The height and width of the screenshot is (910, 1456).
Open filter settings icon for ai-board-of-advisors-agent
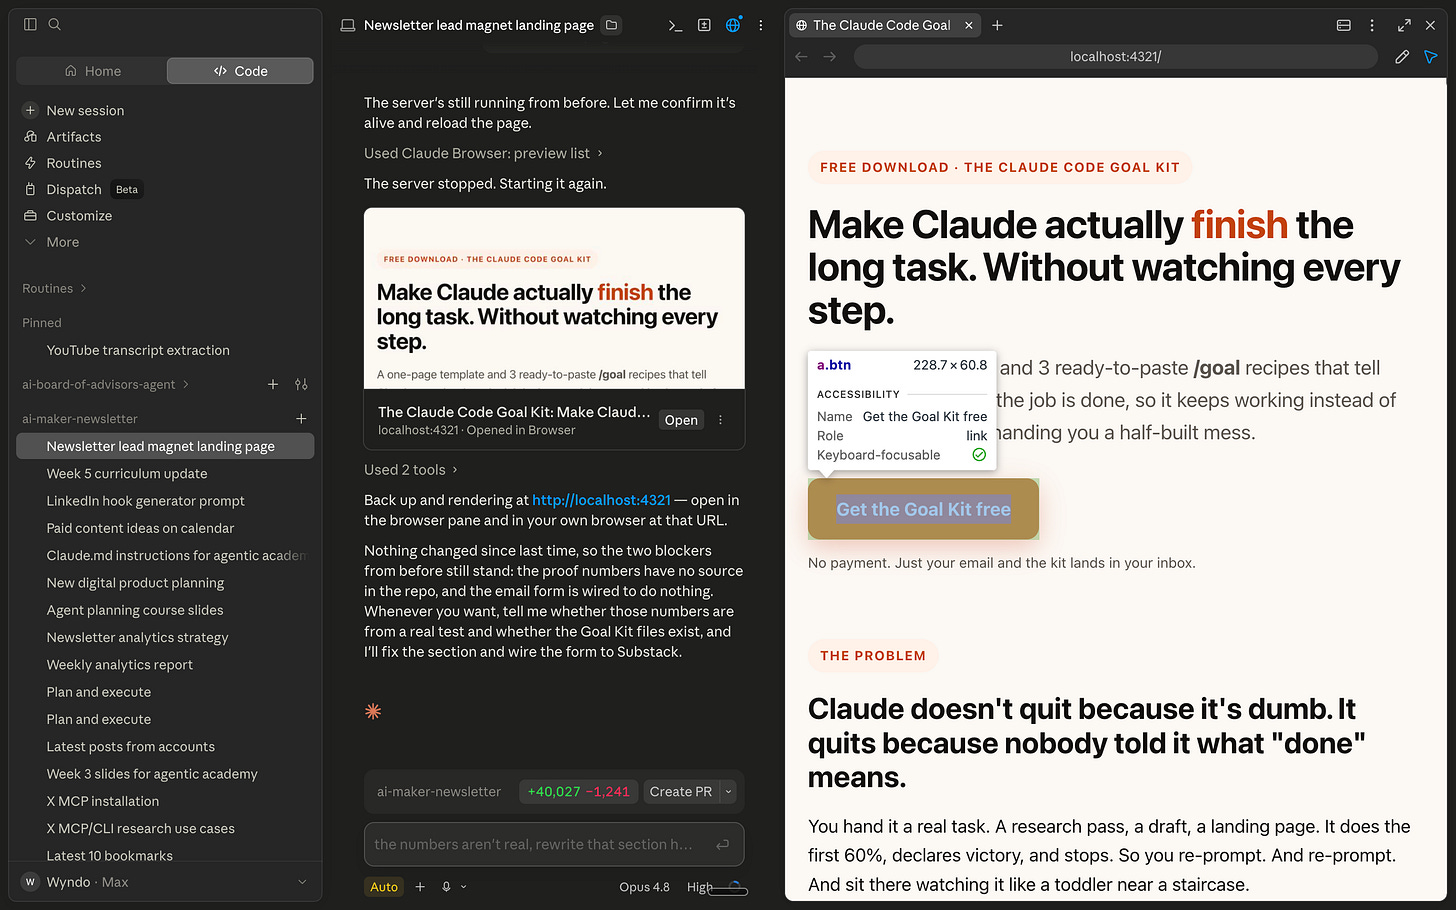301,384
